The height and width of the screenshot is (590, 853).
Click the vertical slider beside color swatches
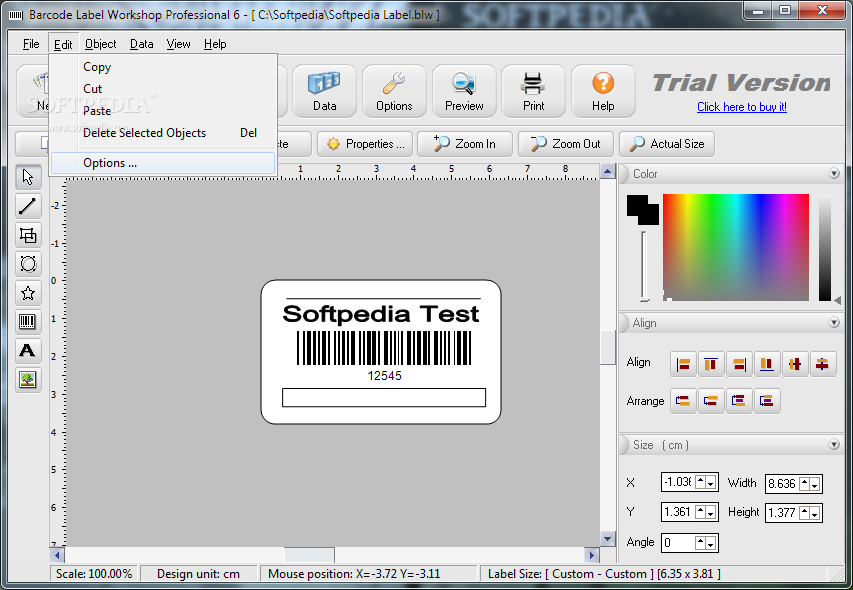tap(644, 266)
